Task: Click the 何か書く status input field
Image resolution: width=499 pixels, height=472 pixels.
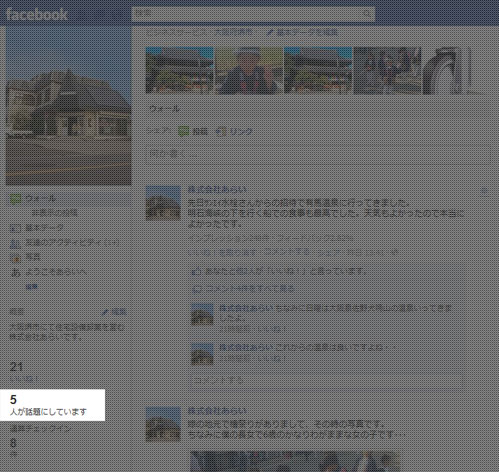Action: pyautogui.click(x=318, y=154)
